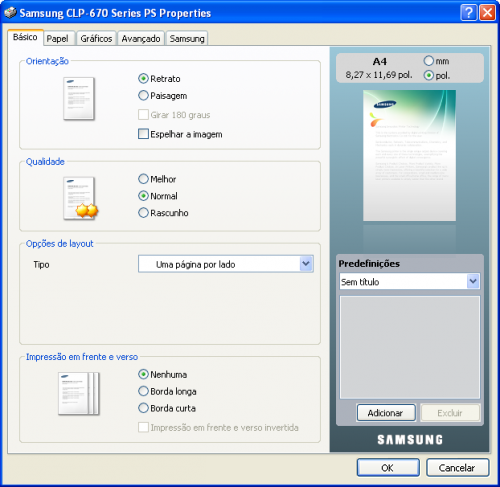Switch to the Gráficos tab

pos(96,39)
